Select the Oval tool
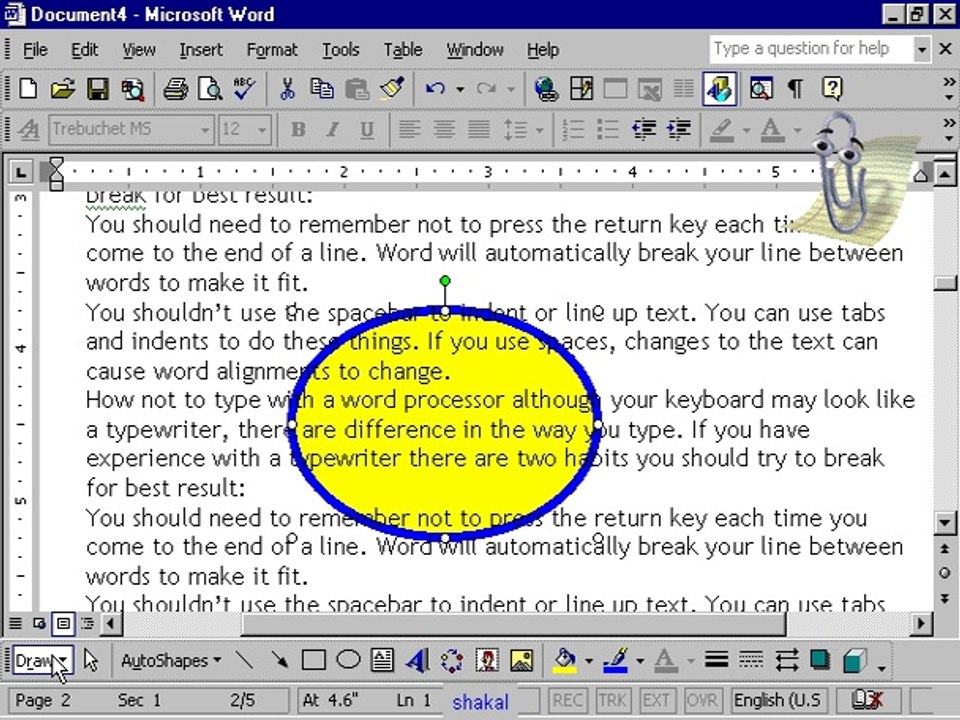This screenshot has width=960, height=720. click(x=348, y=660)
